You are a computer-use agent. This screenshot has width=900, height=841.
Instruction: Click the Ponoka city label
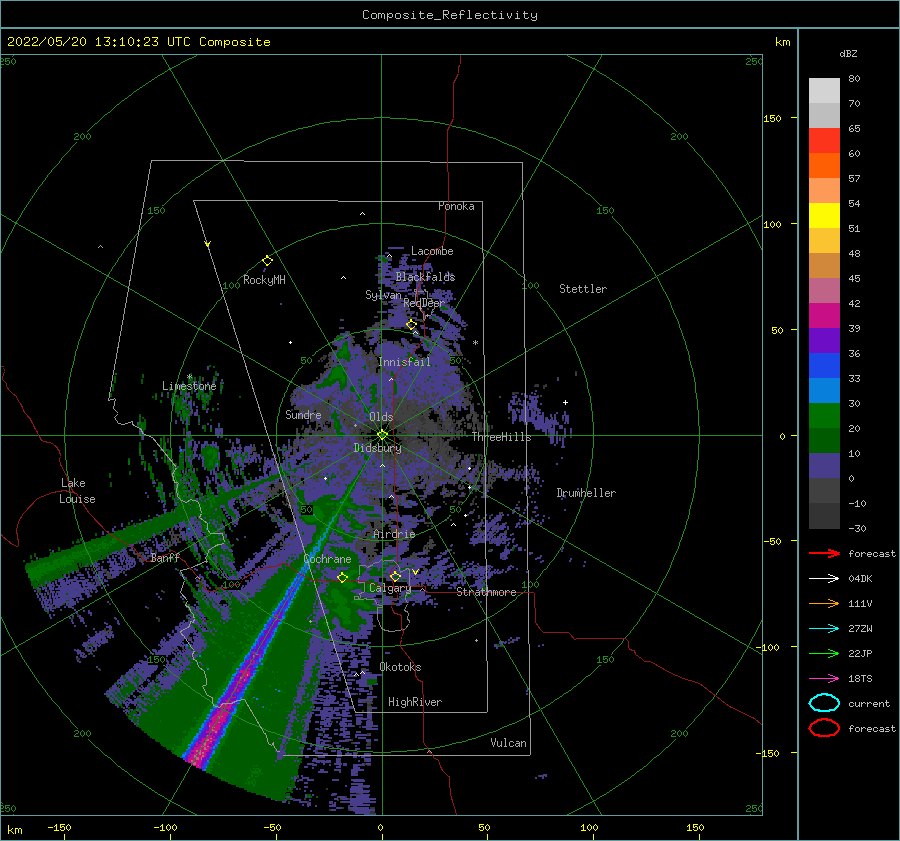click(456, 206)
